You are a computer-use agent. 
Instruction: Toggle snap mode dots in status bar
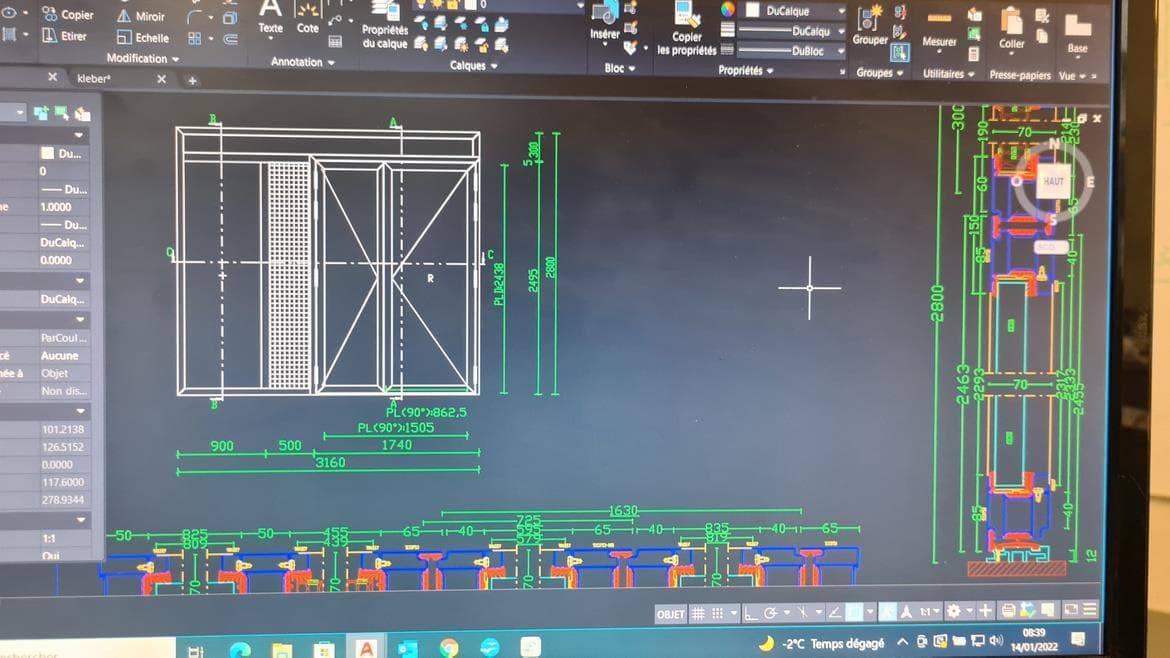click(717, 613)
